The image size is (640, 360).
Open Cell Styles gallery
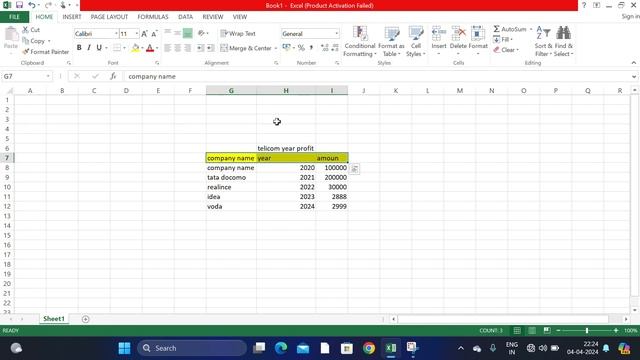point(416,42)
